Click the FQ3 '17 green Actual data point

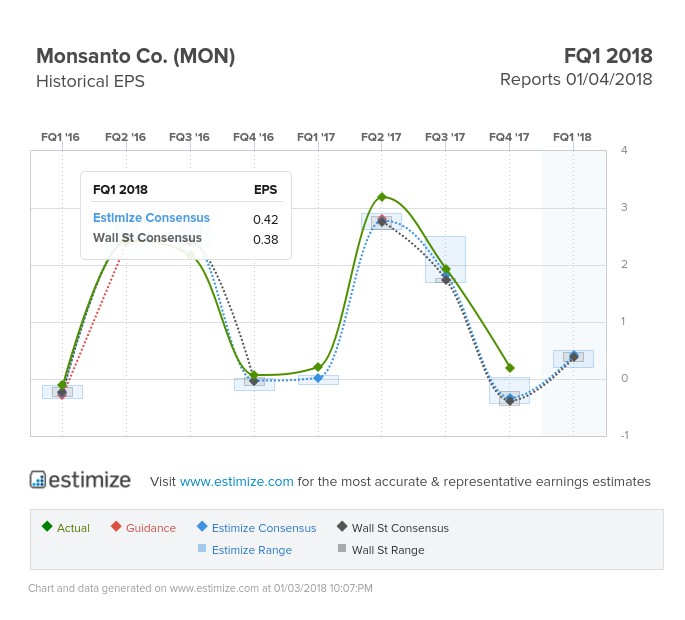[446, 270]
